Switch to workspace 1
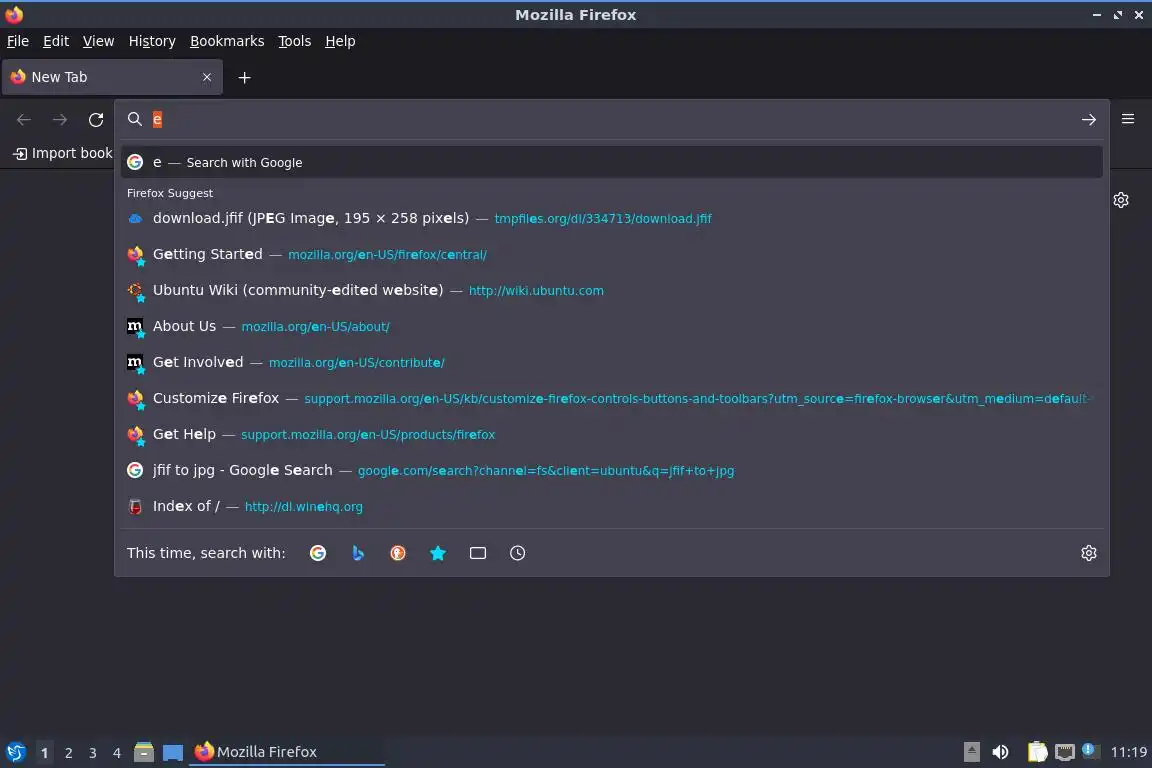Viewport: 1152px width, 768px height. 44,753
